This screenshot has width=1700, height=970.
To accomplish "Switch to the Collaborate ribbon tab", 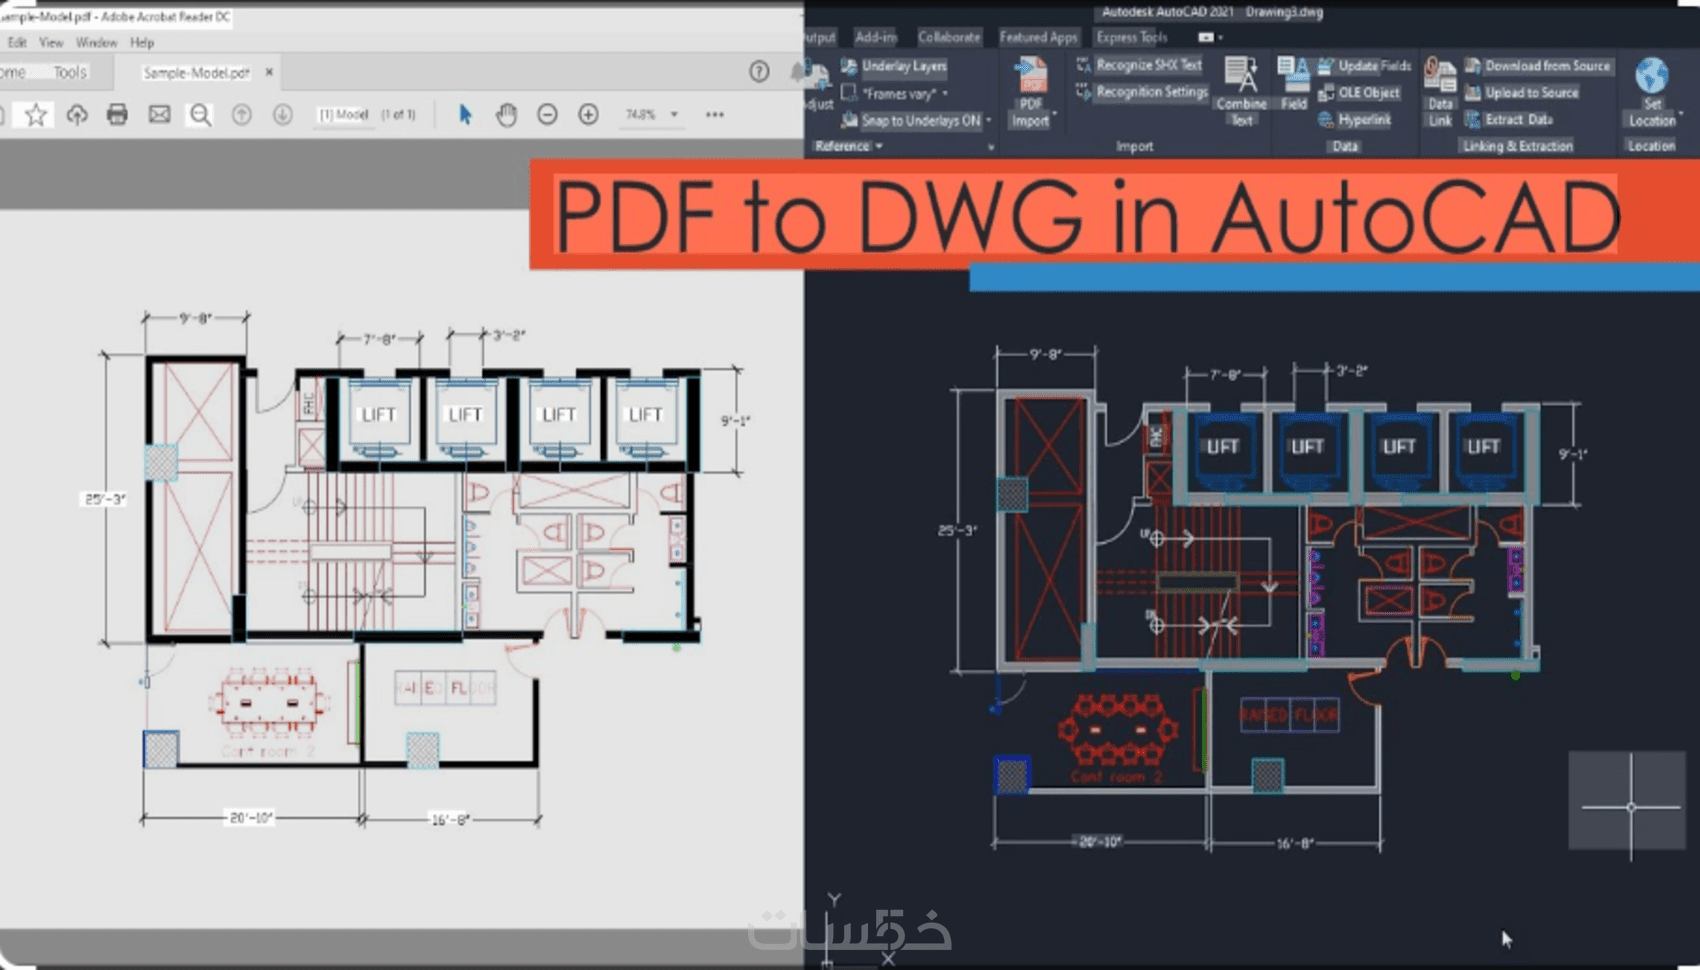I will pyautogui.click(x=949, y=37).
